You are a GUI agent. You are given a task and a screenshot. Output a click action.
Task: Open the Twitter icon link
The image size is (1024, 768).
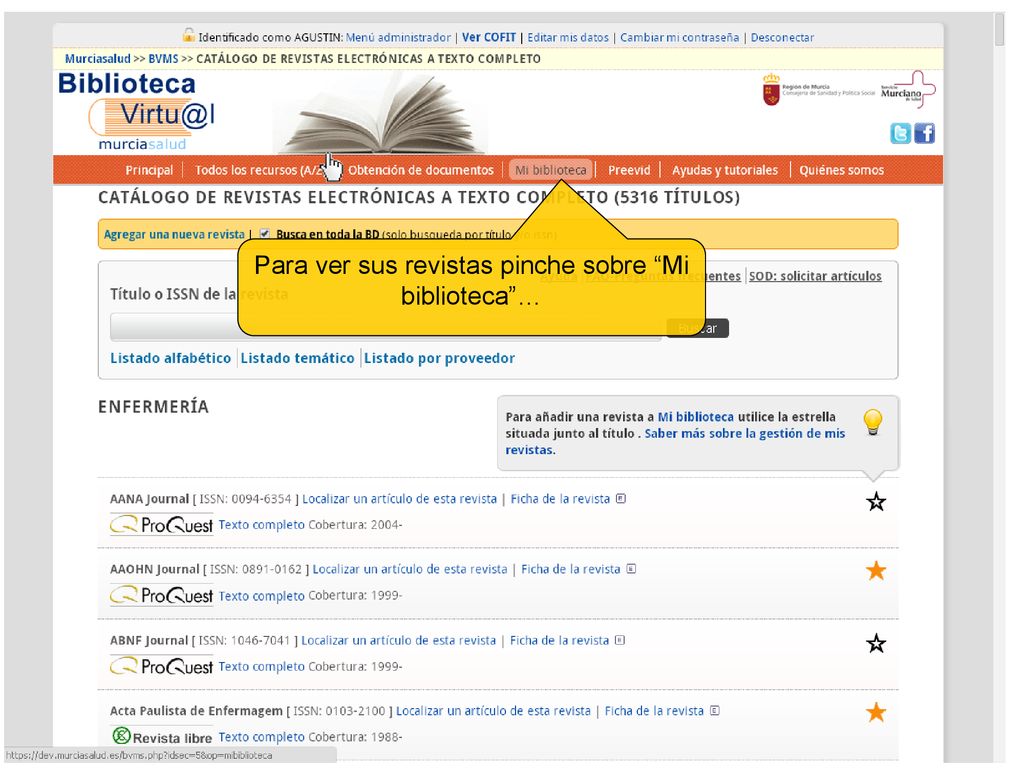(x=900, y=133)
